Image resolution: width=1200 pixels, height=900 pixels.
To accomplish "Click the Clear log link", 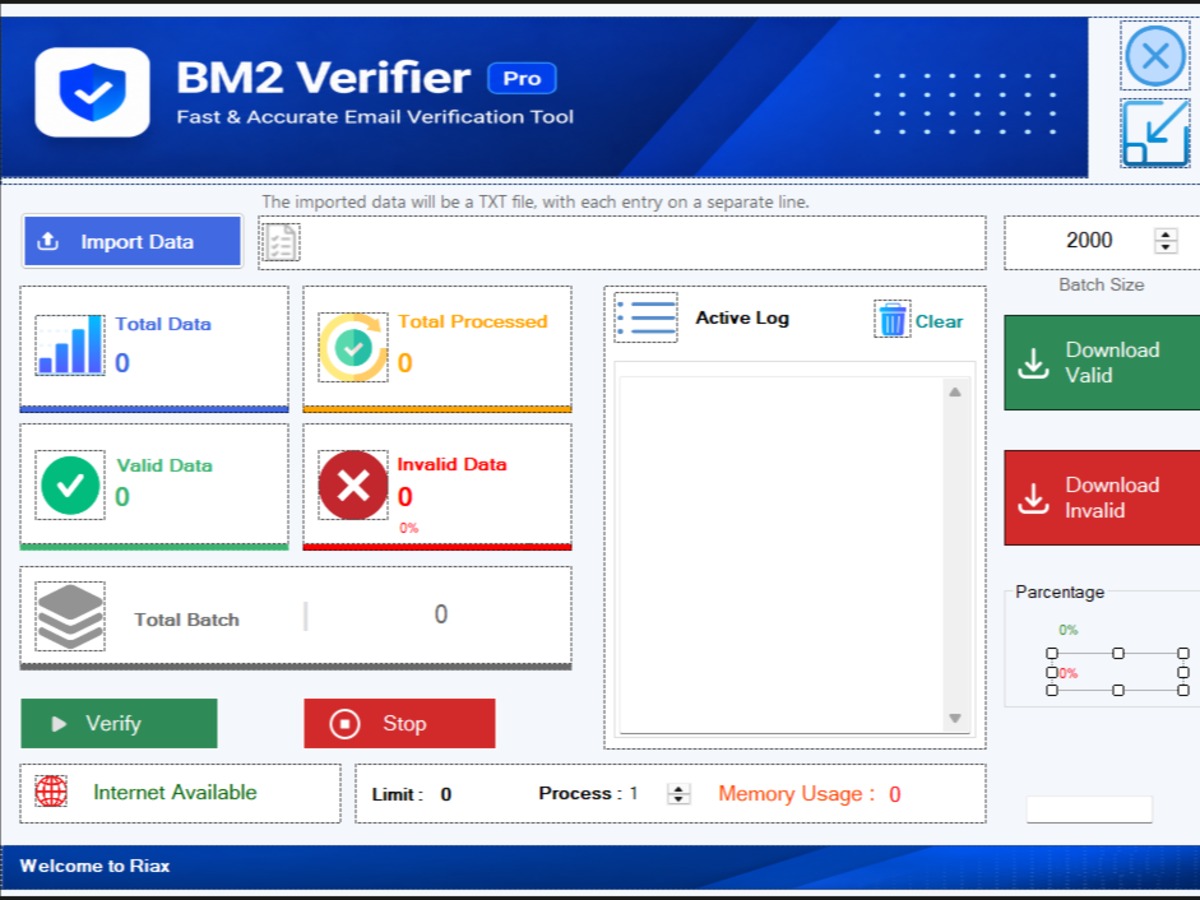I will pos(939,321).
